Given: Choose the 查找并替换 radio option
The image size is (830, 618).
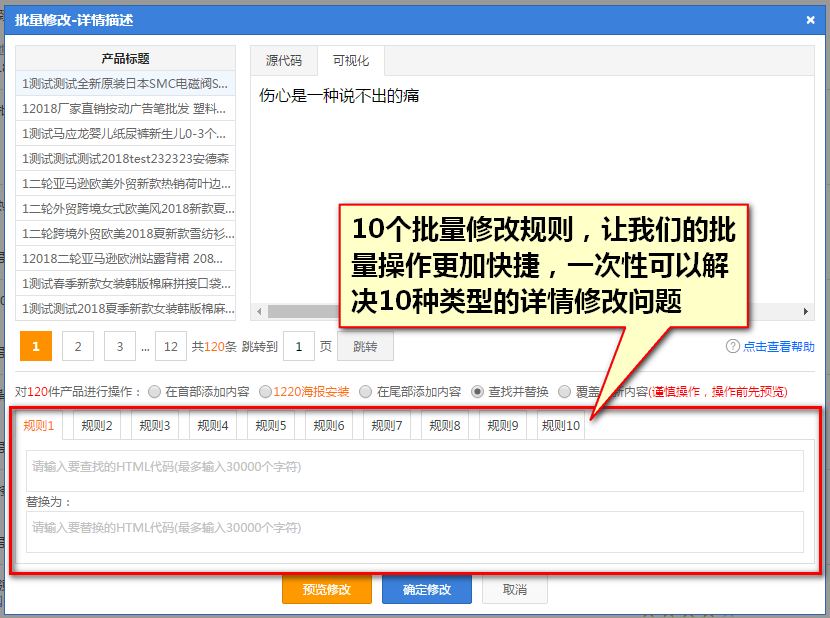Looking at the screenshot, I should pos(477,392).
